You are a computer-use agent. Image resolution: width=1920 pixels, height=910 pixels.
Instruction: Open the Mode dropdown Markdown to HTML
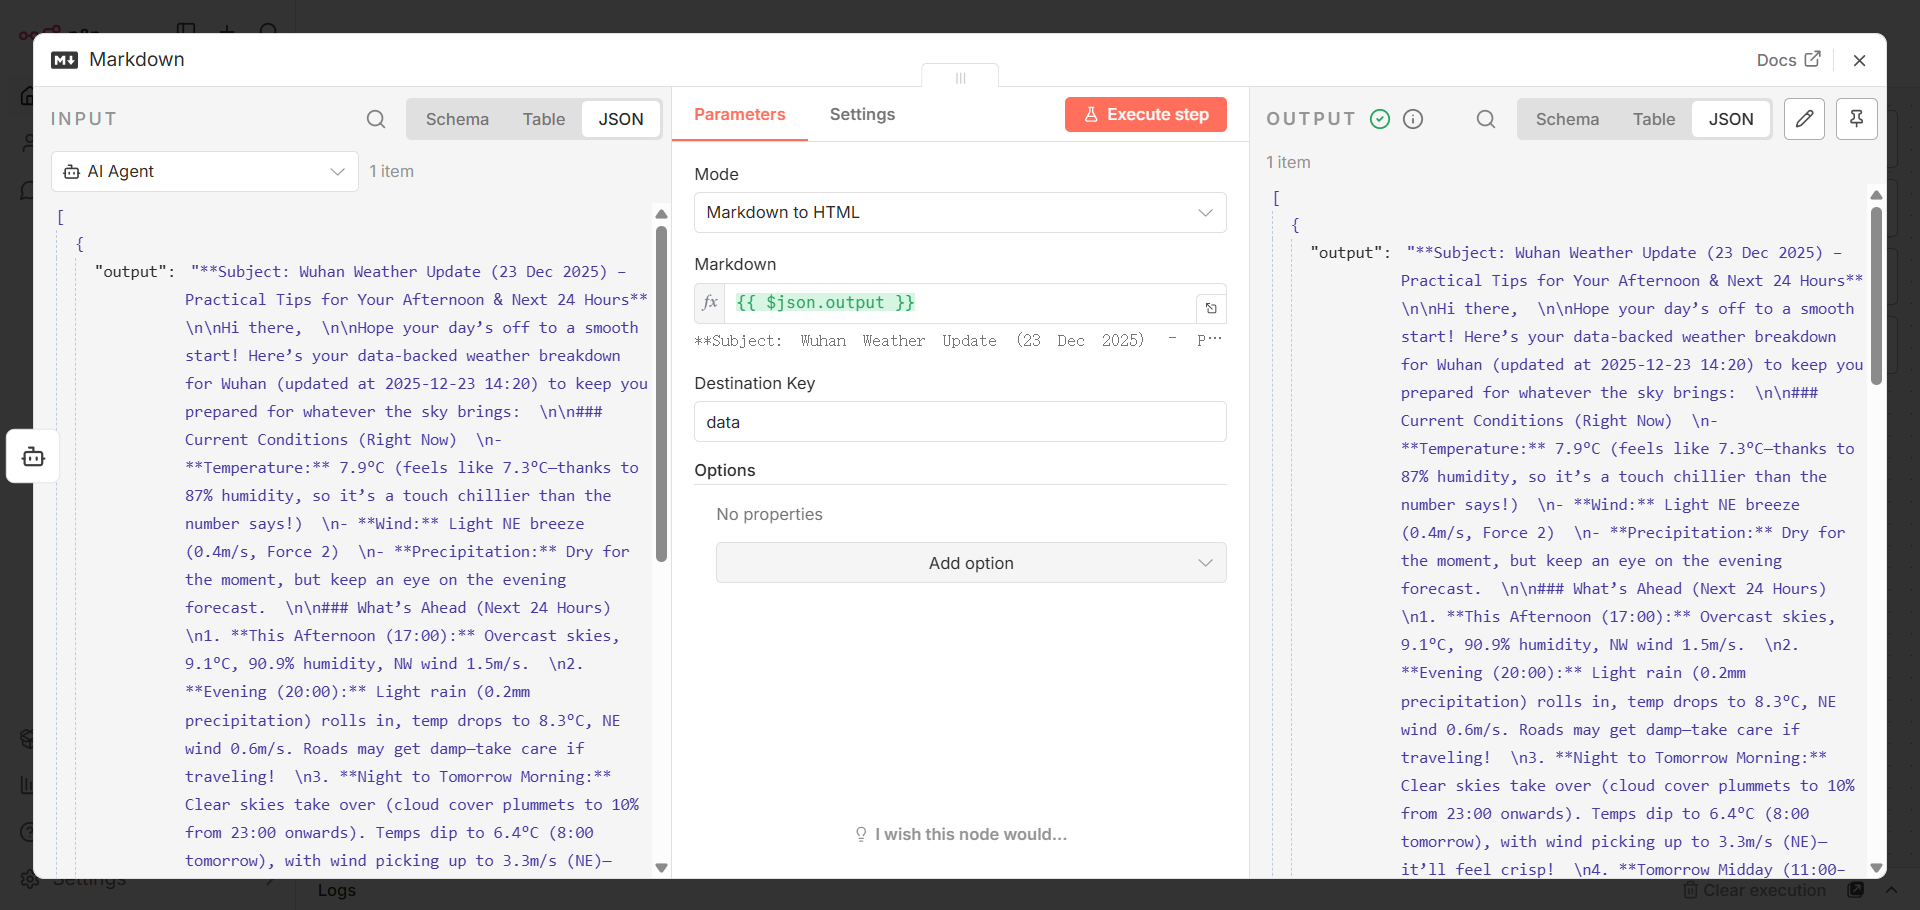[960, 212]
